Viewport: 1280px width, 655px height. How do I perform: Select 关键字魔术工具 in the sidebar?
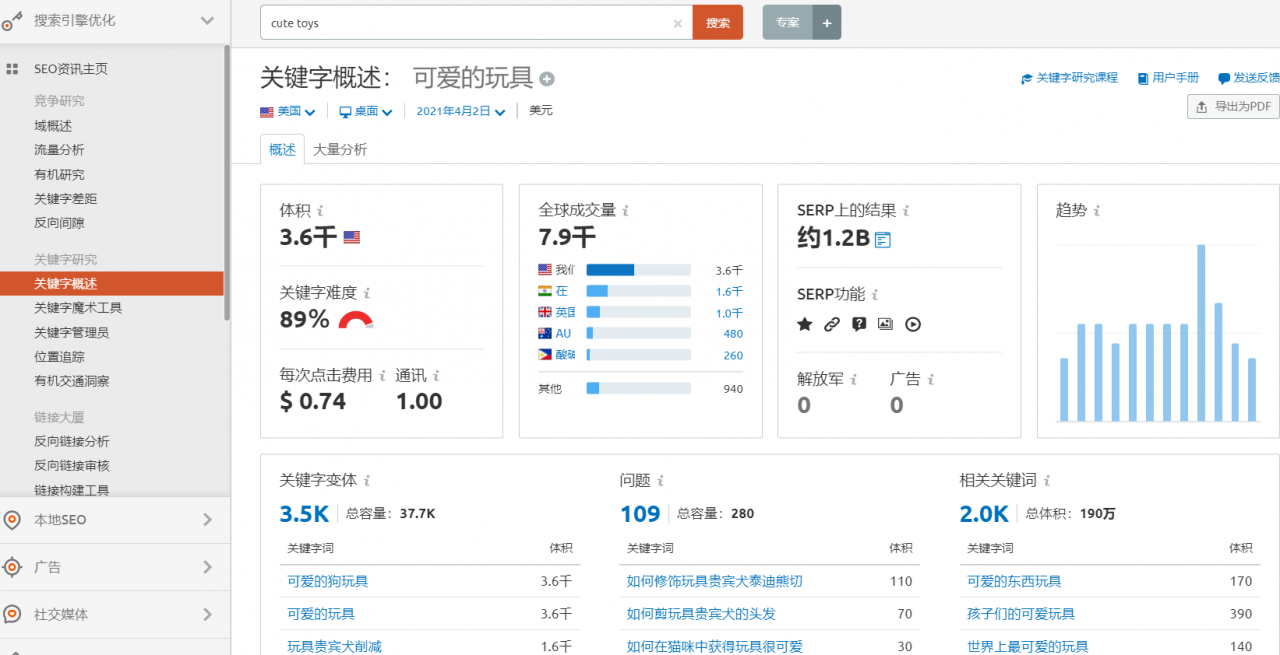78,308
